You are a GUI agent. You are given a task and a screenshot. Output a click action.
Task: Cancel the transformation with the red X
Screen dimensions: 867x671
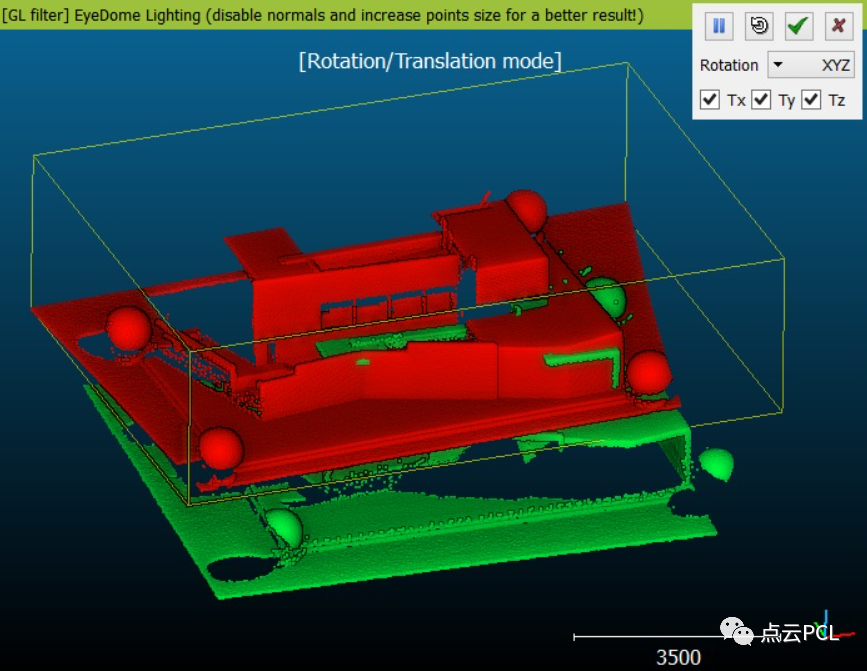click(838, 25)
